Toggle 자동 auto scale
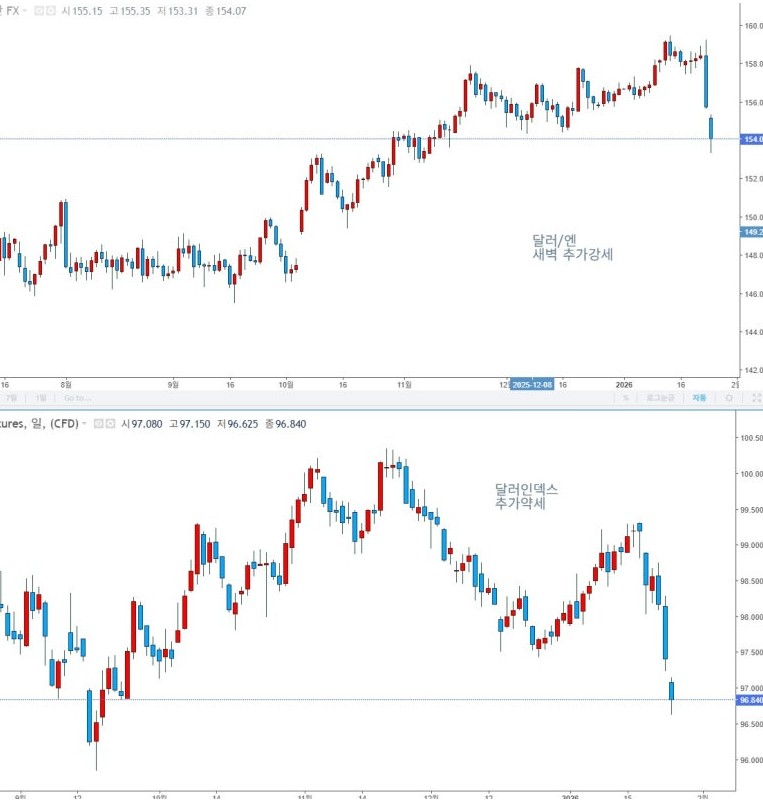763x803 pixels. pos(698,398)
